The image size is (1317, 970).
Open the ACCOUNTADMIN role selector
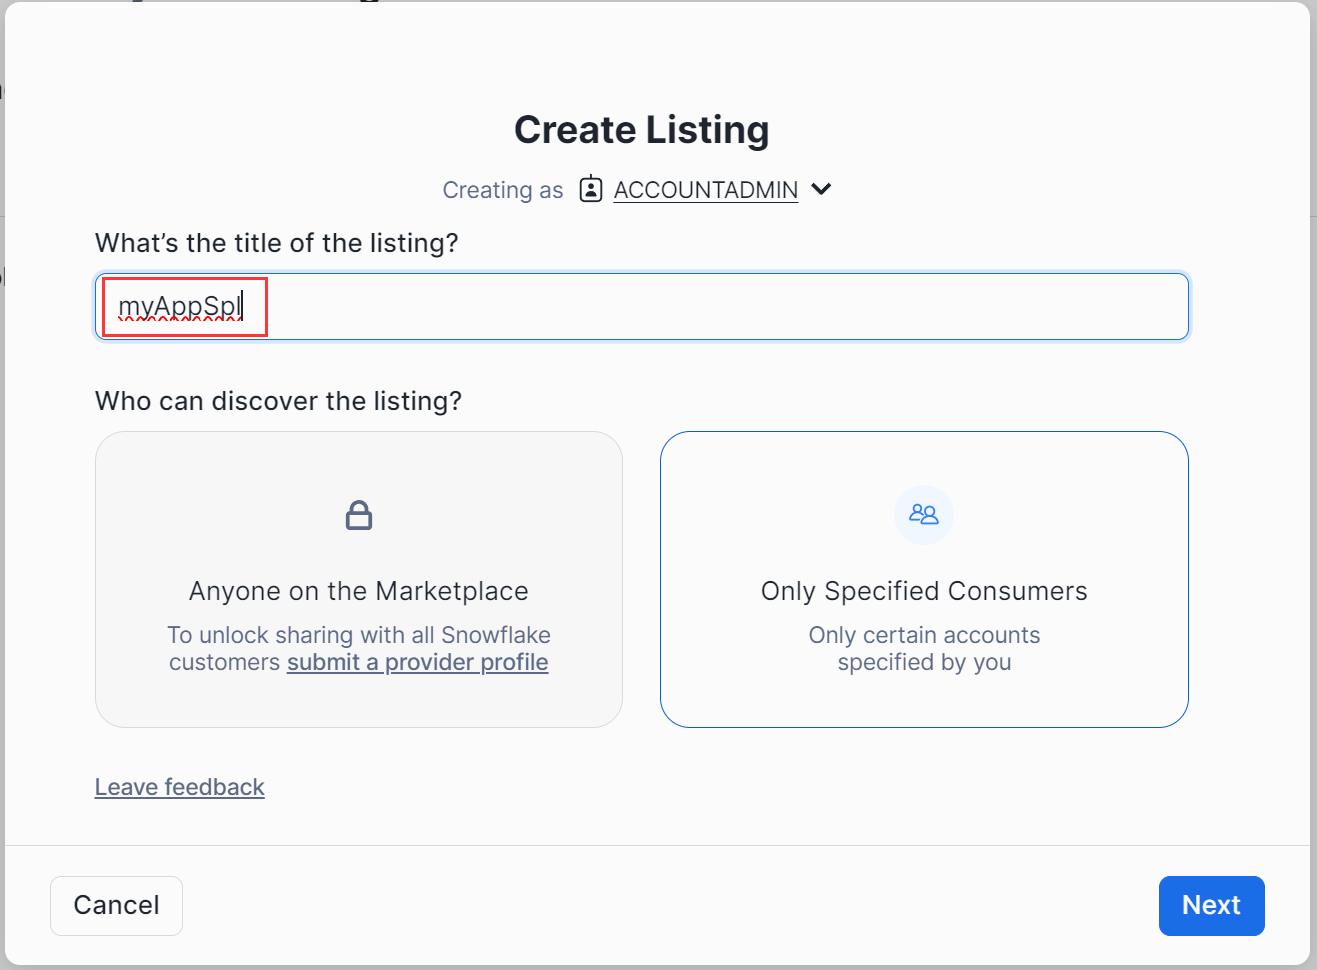(x=705, y=190)
